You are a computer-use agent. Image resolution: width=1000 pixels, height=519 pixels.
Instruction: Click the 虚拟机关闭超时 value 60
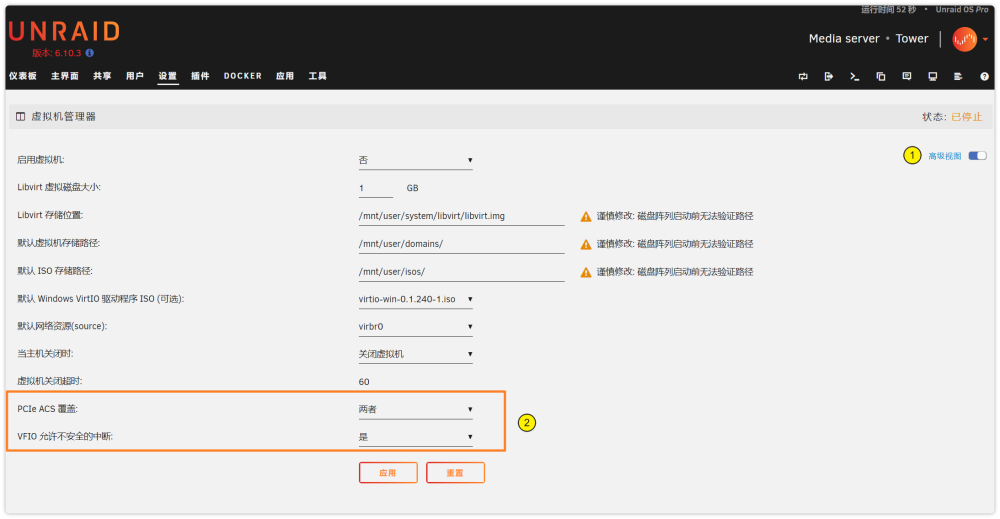pyautogui.click(x=364, y=382)
